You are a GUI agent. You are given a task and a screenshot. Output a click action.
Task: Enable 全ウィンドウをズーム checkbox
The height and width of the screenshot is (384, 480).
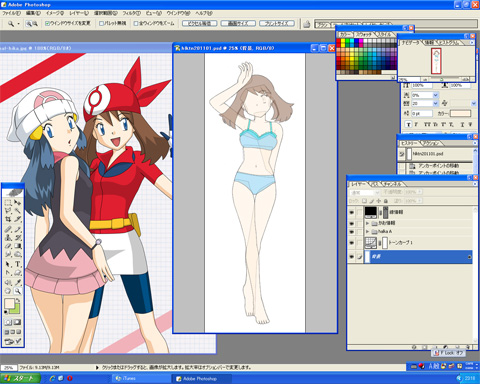136,23
